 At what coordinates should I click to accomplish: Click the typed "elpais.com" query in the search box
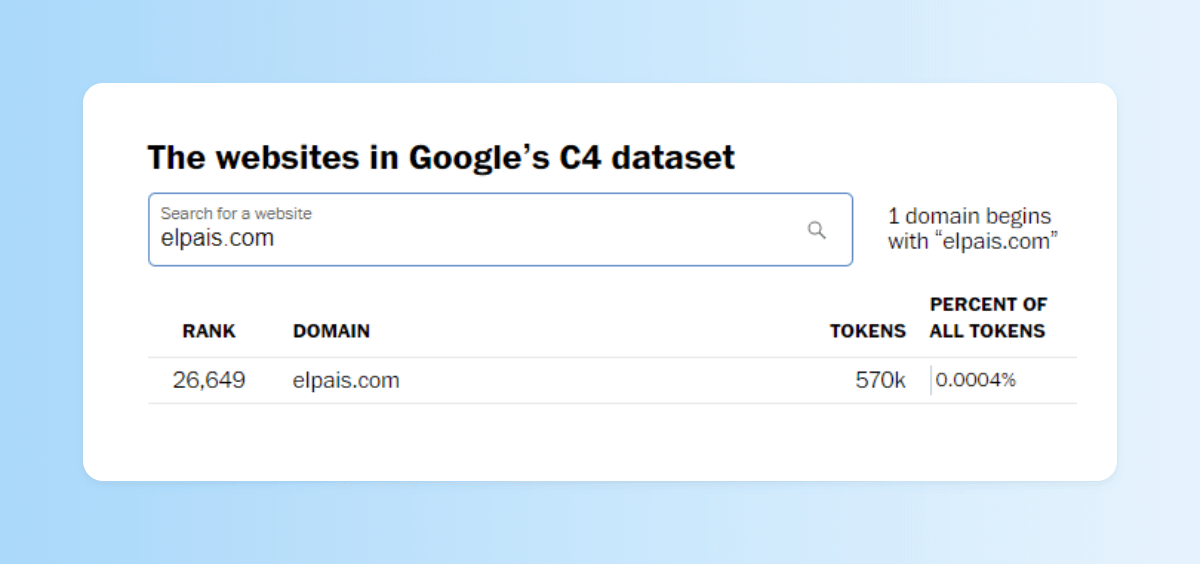pos(217,239)
